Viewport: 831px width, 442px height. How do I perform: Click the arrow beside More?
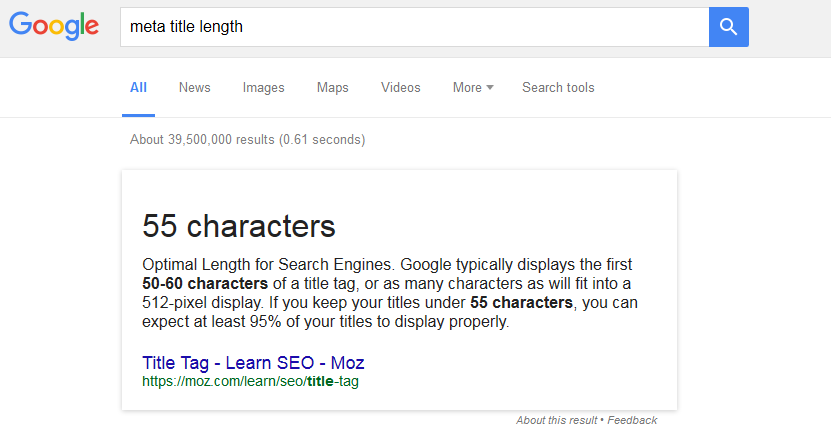point(490,87)
